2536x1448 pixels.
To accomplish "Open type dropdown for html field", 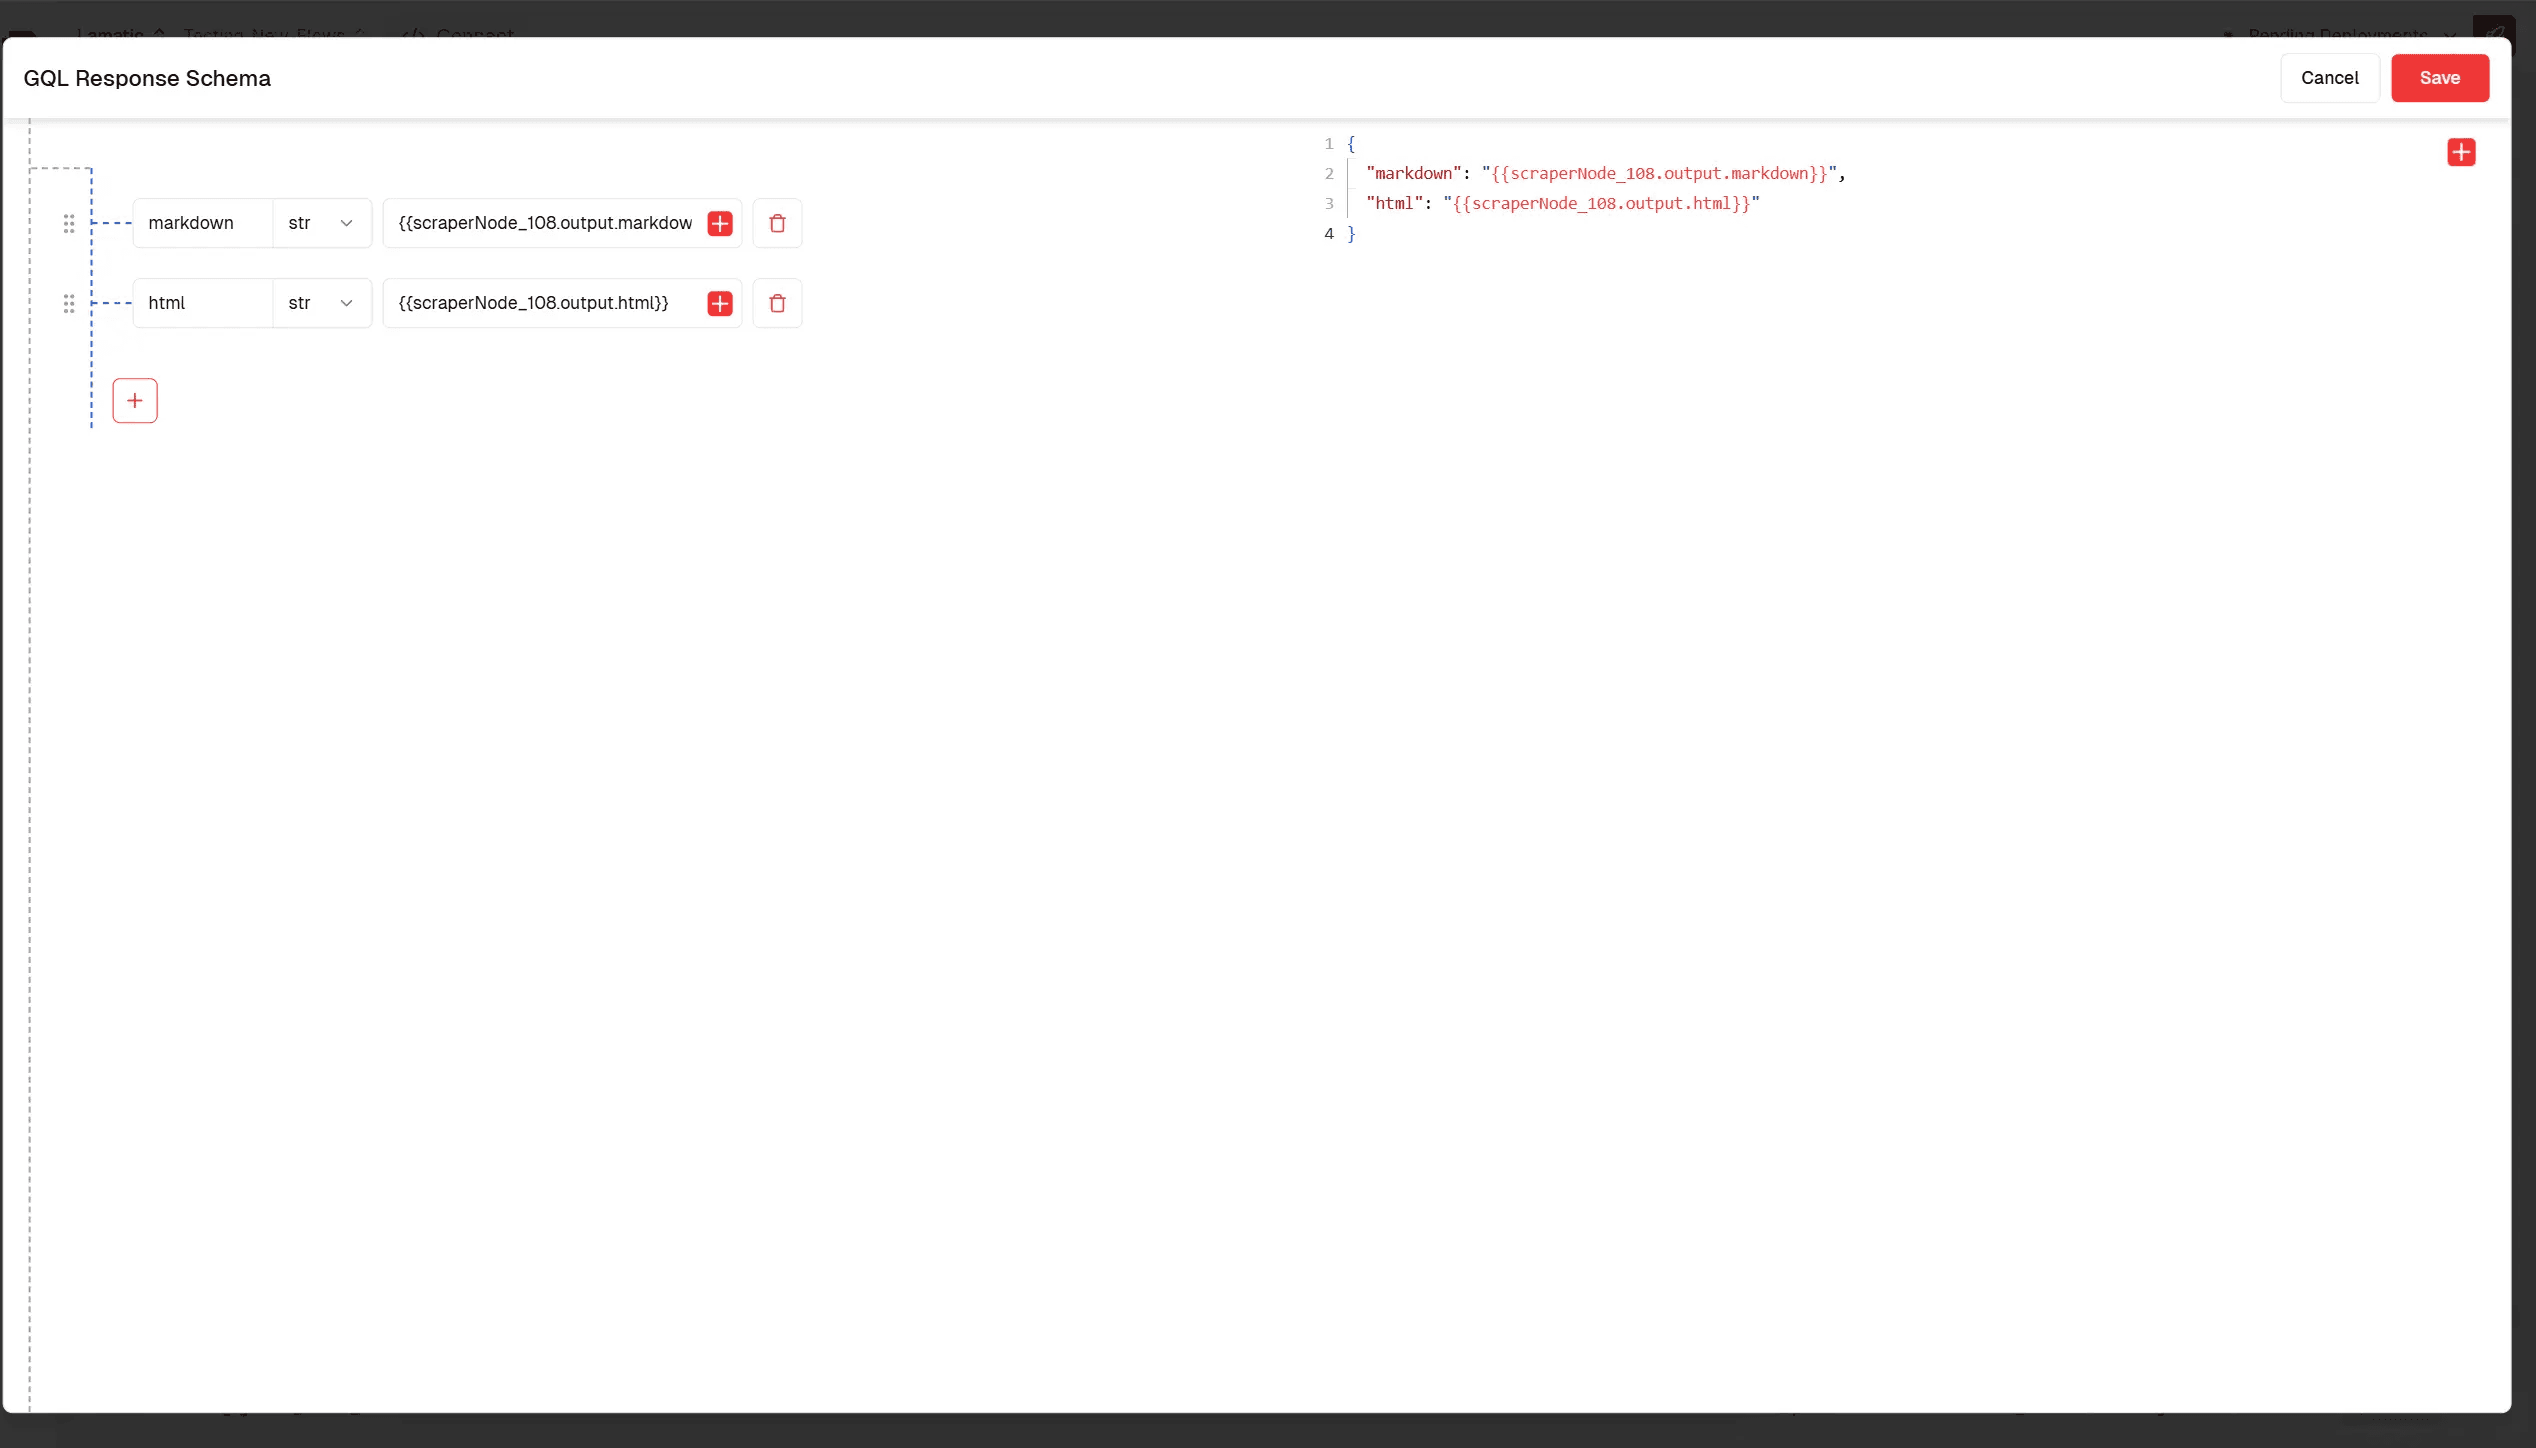I will click(321, 303).
